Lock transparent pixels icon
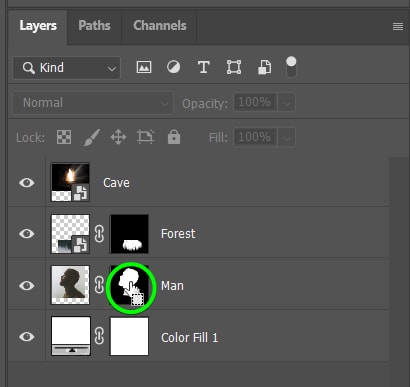The height and width of the screenshot is (387, 410). coord(64,137)
